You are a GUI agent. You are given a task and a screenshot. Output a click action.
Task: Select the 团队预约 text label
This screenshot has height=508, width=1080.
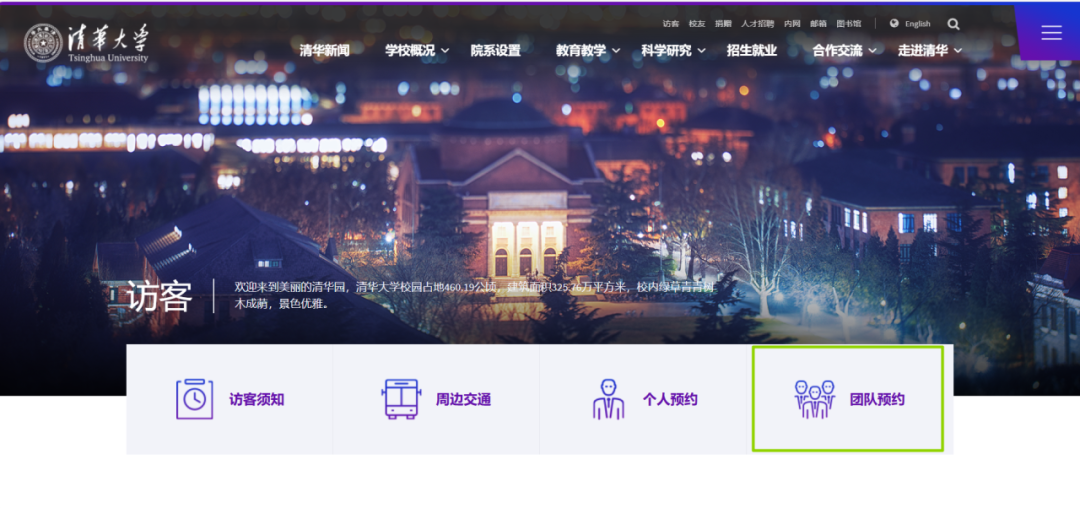click(x=877, y=400)
